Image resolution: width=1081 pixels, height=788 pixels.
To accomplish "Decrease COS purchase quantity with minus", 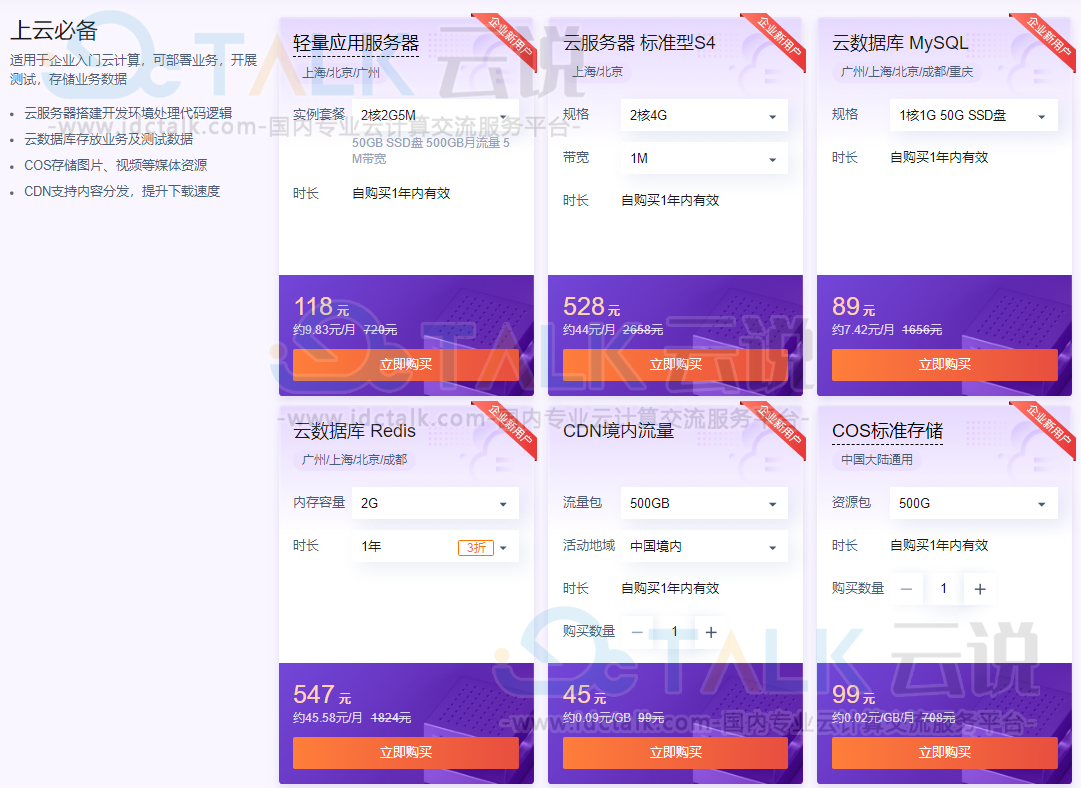I will coord(907,589).
